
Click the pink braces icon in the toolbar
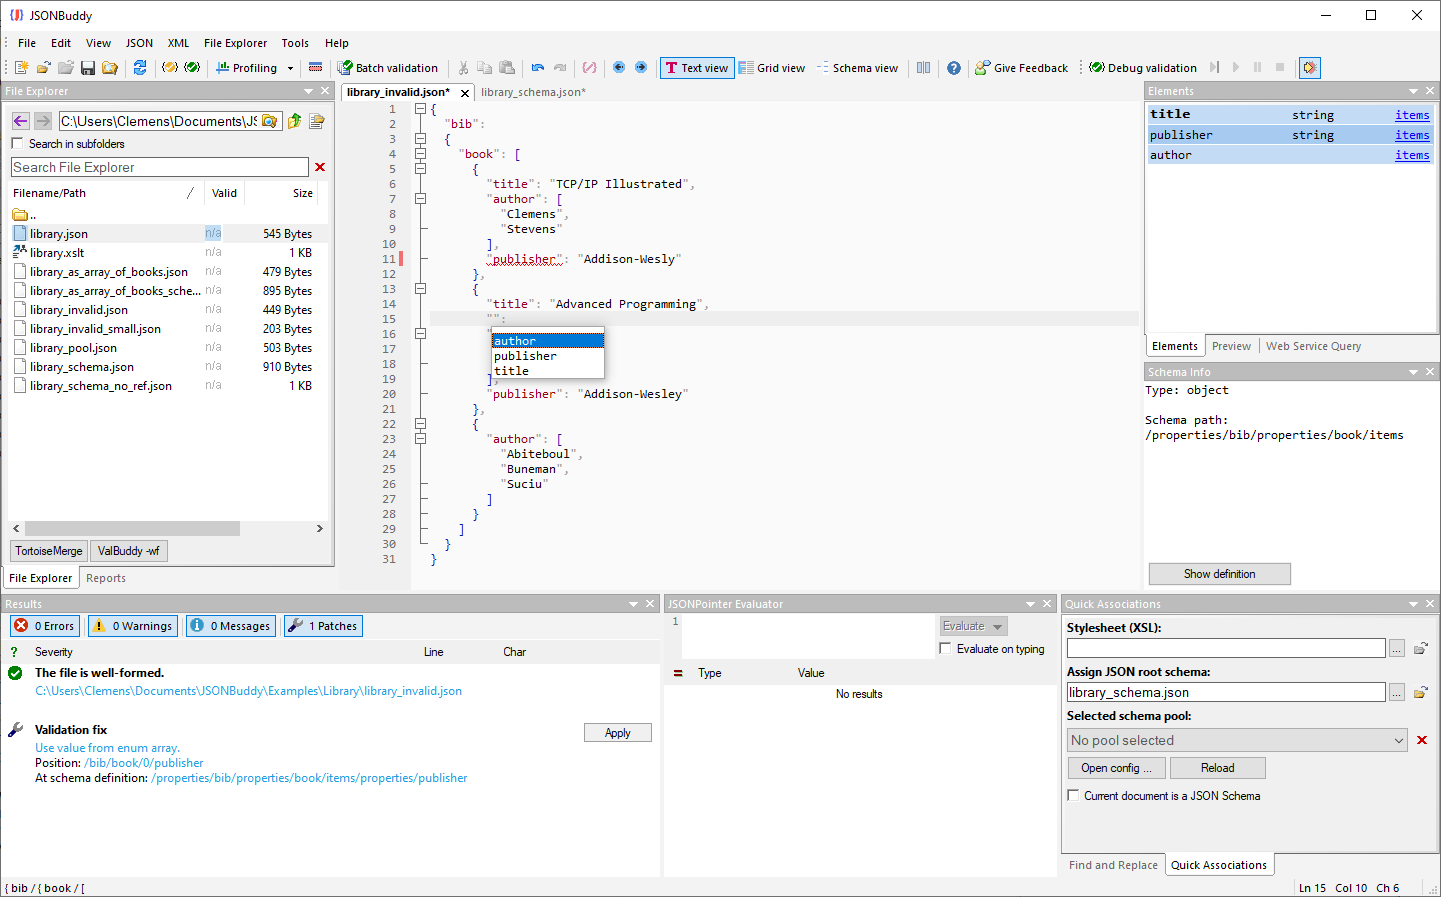[590, 68]
